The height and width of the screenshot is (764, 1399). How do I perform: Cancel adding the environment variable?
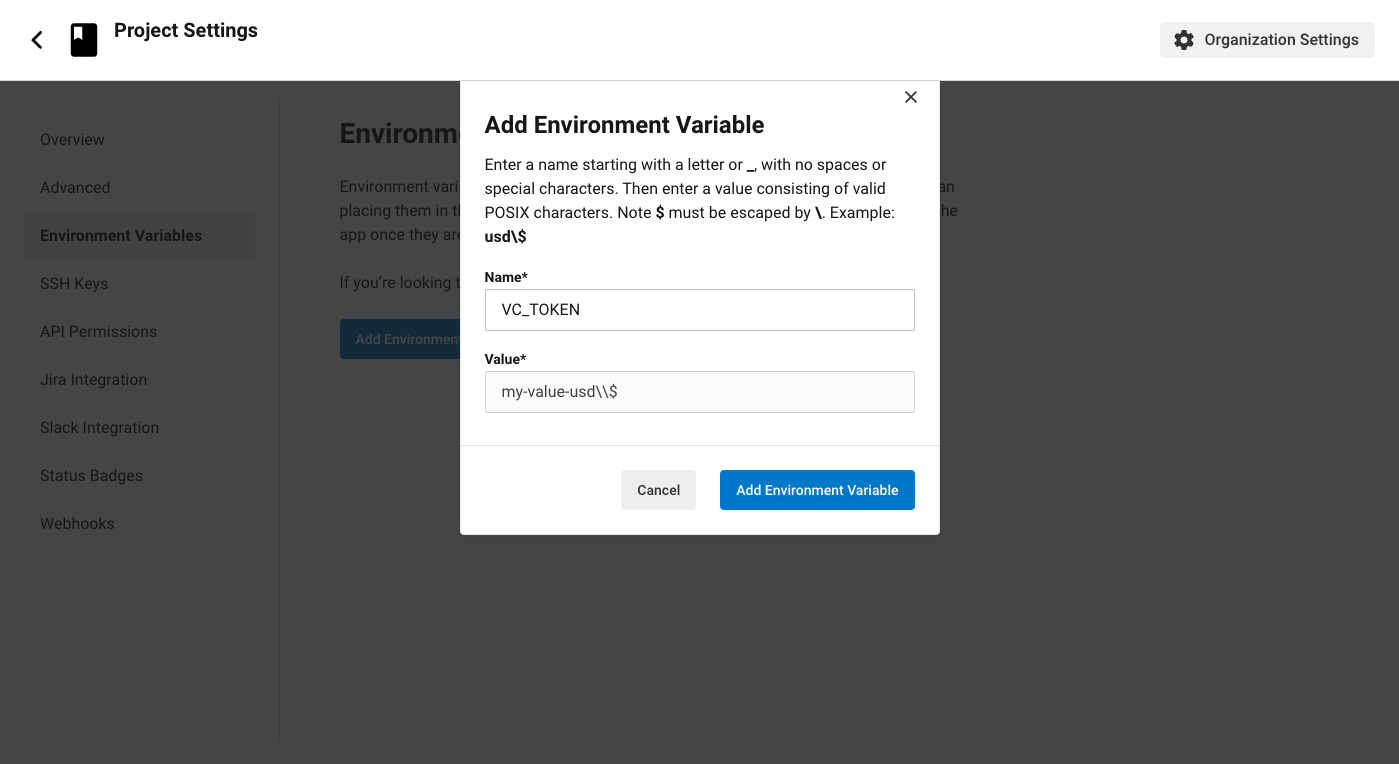pyautogui.click(x=658, y=490)
